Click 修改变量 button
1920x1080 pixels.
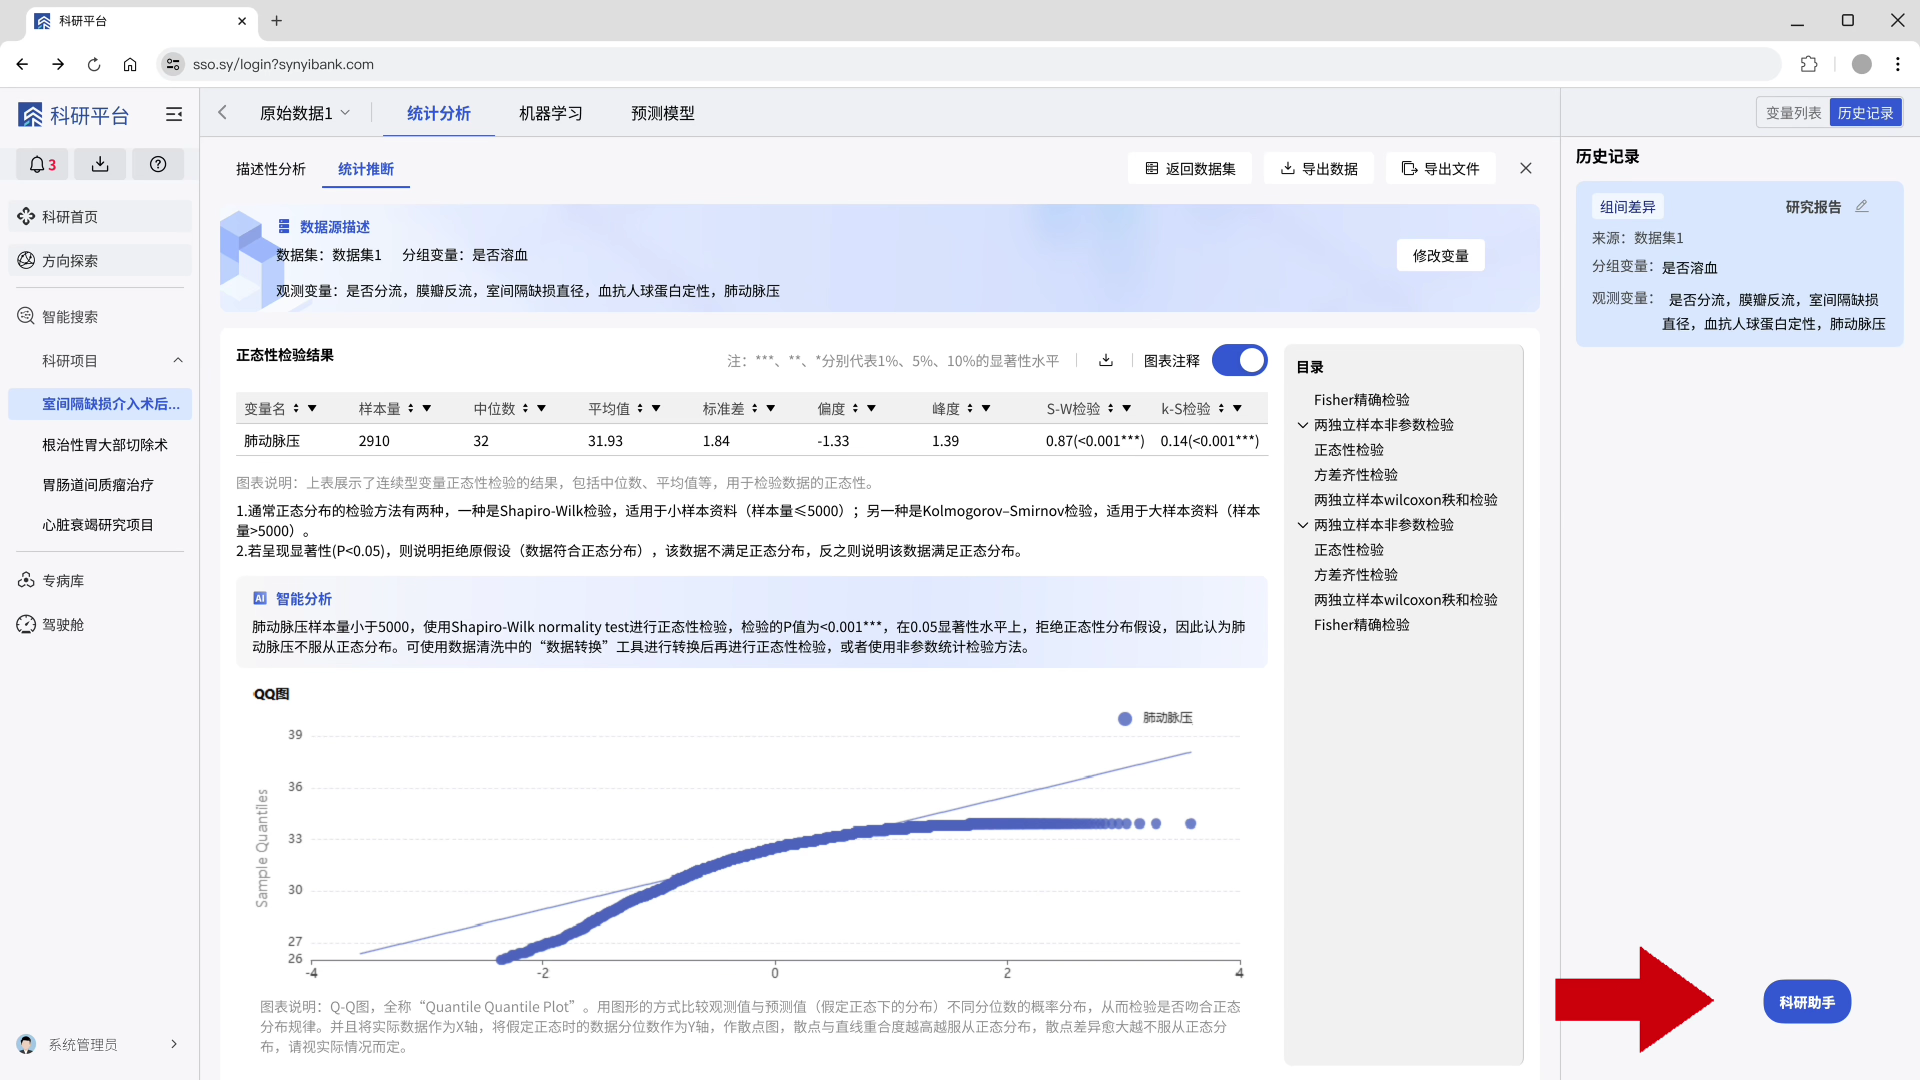point(1441,256)
